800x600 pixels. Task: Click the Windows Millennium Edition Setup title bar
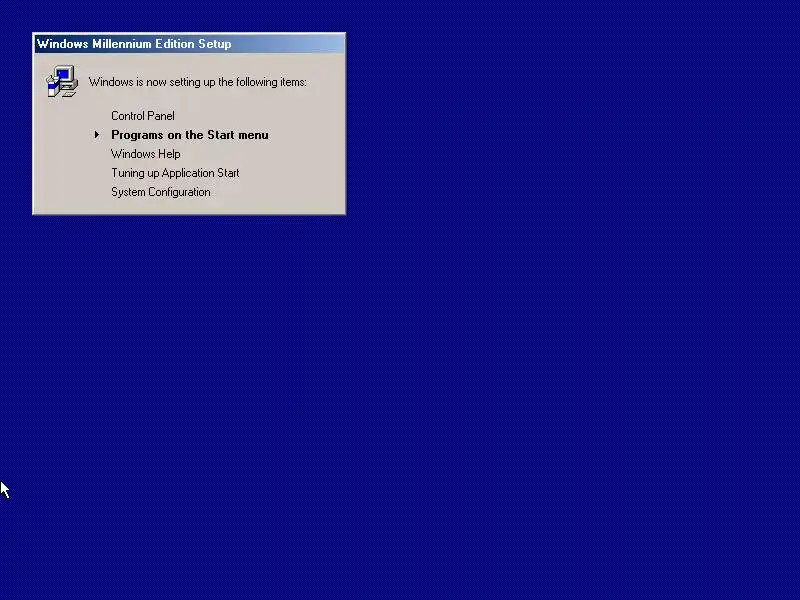pyautogui.click(x=189, y=44)
